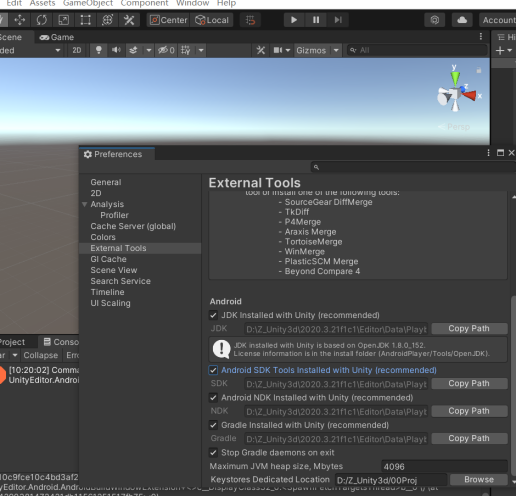Pause the game playback

(316, 20)
